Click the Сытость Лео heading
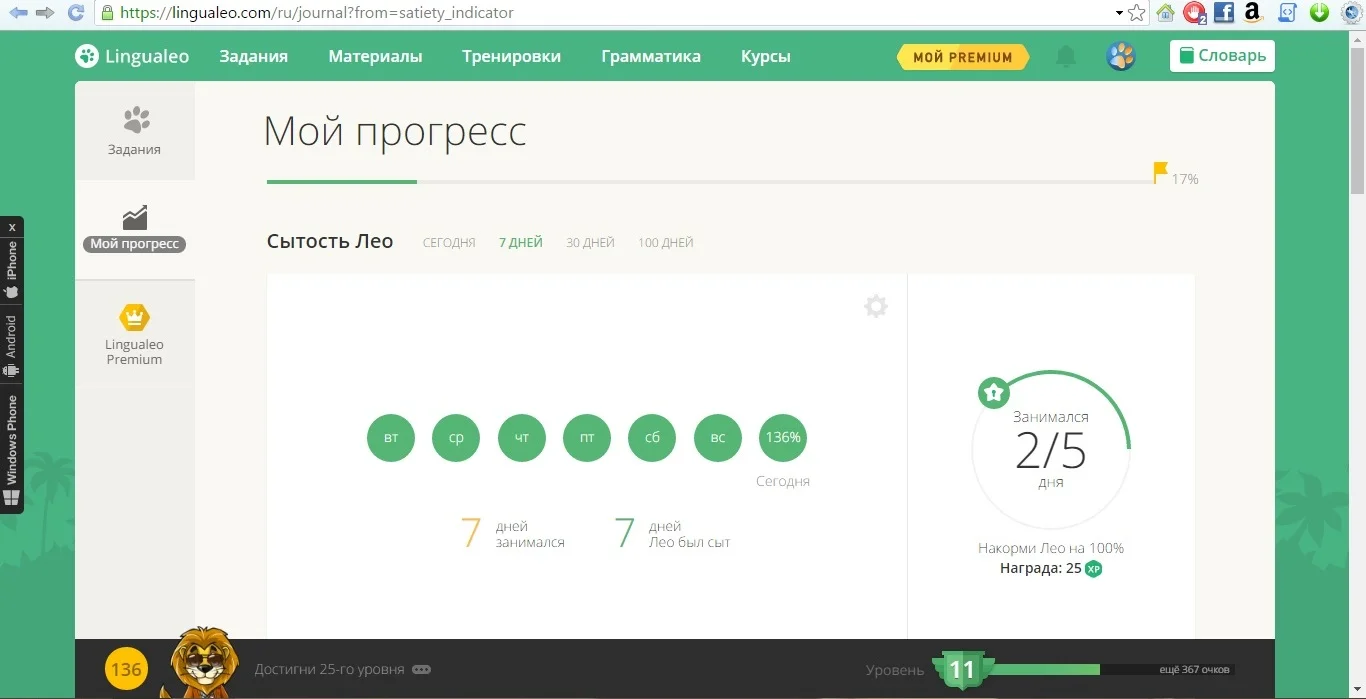 330,241
